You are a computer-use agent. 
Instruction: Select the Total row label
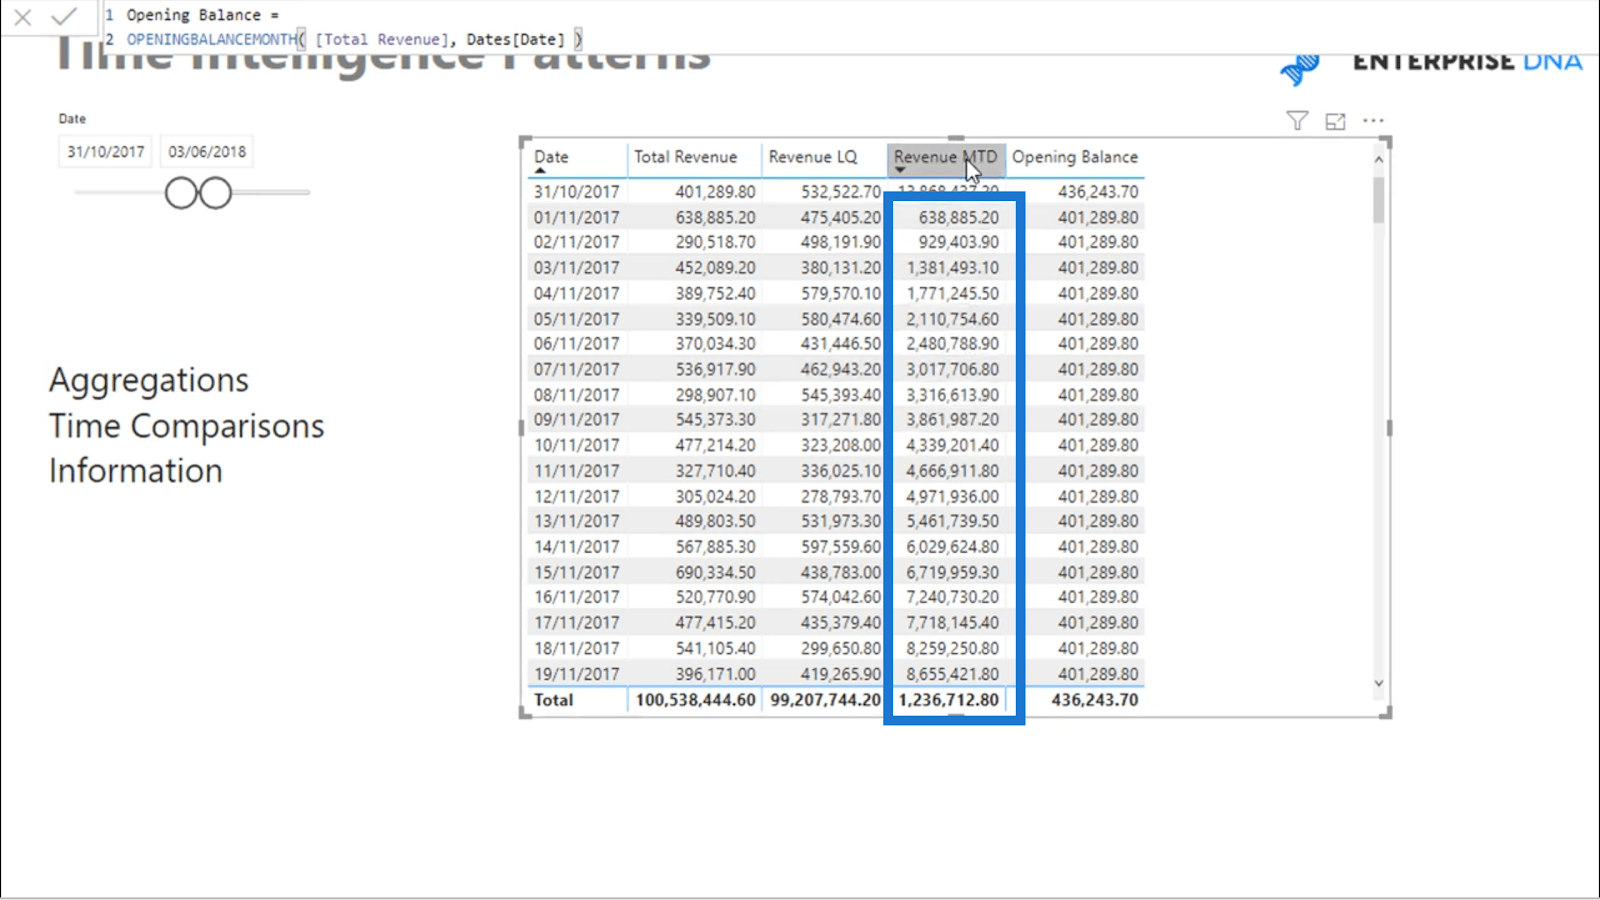(553, 700)
